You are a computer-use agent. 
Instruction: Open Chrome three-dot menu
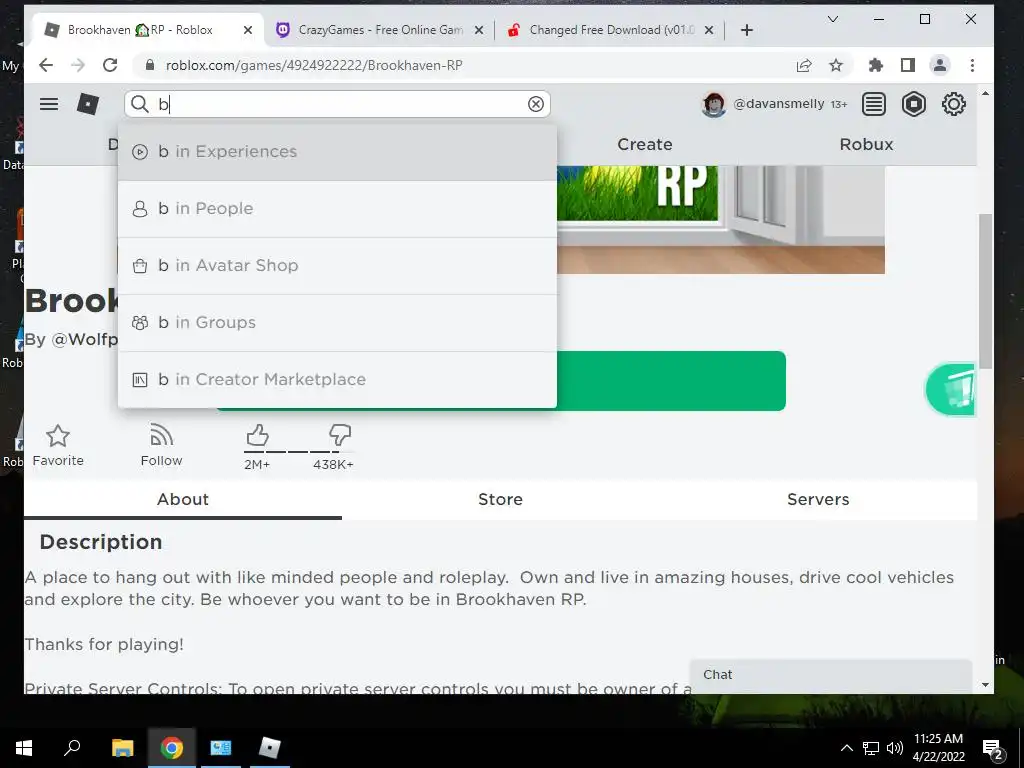972,65
